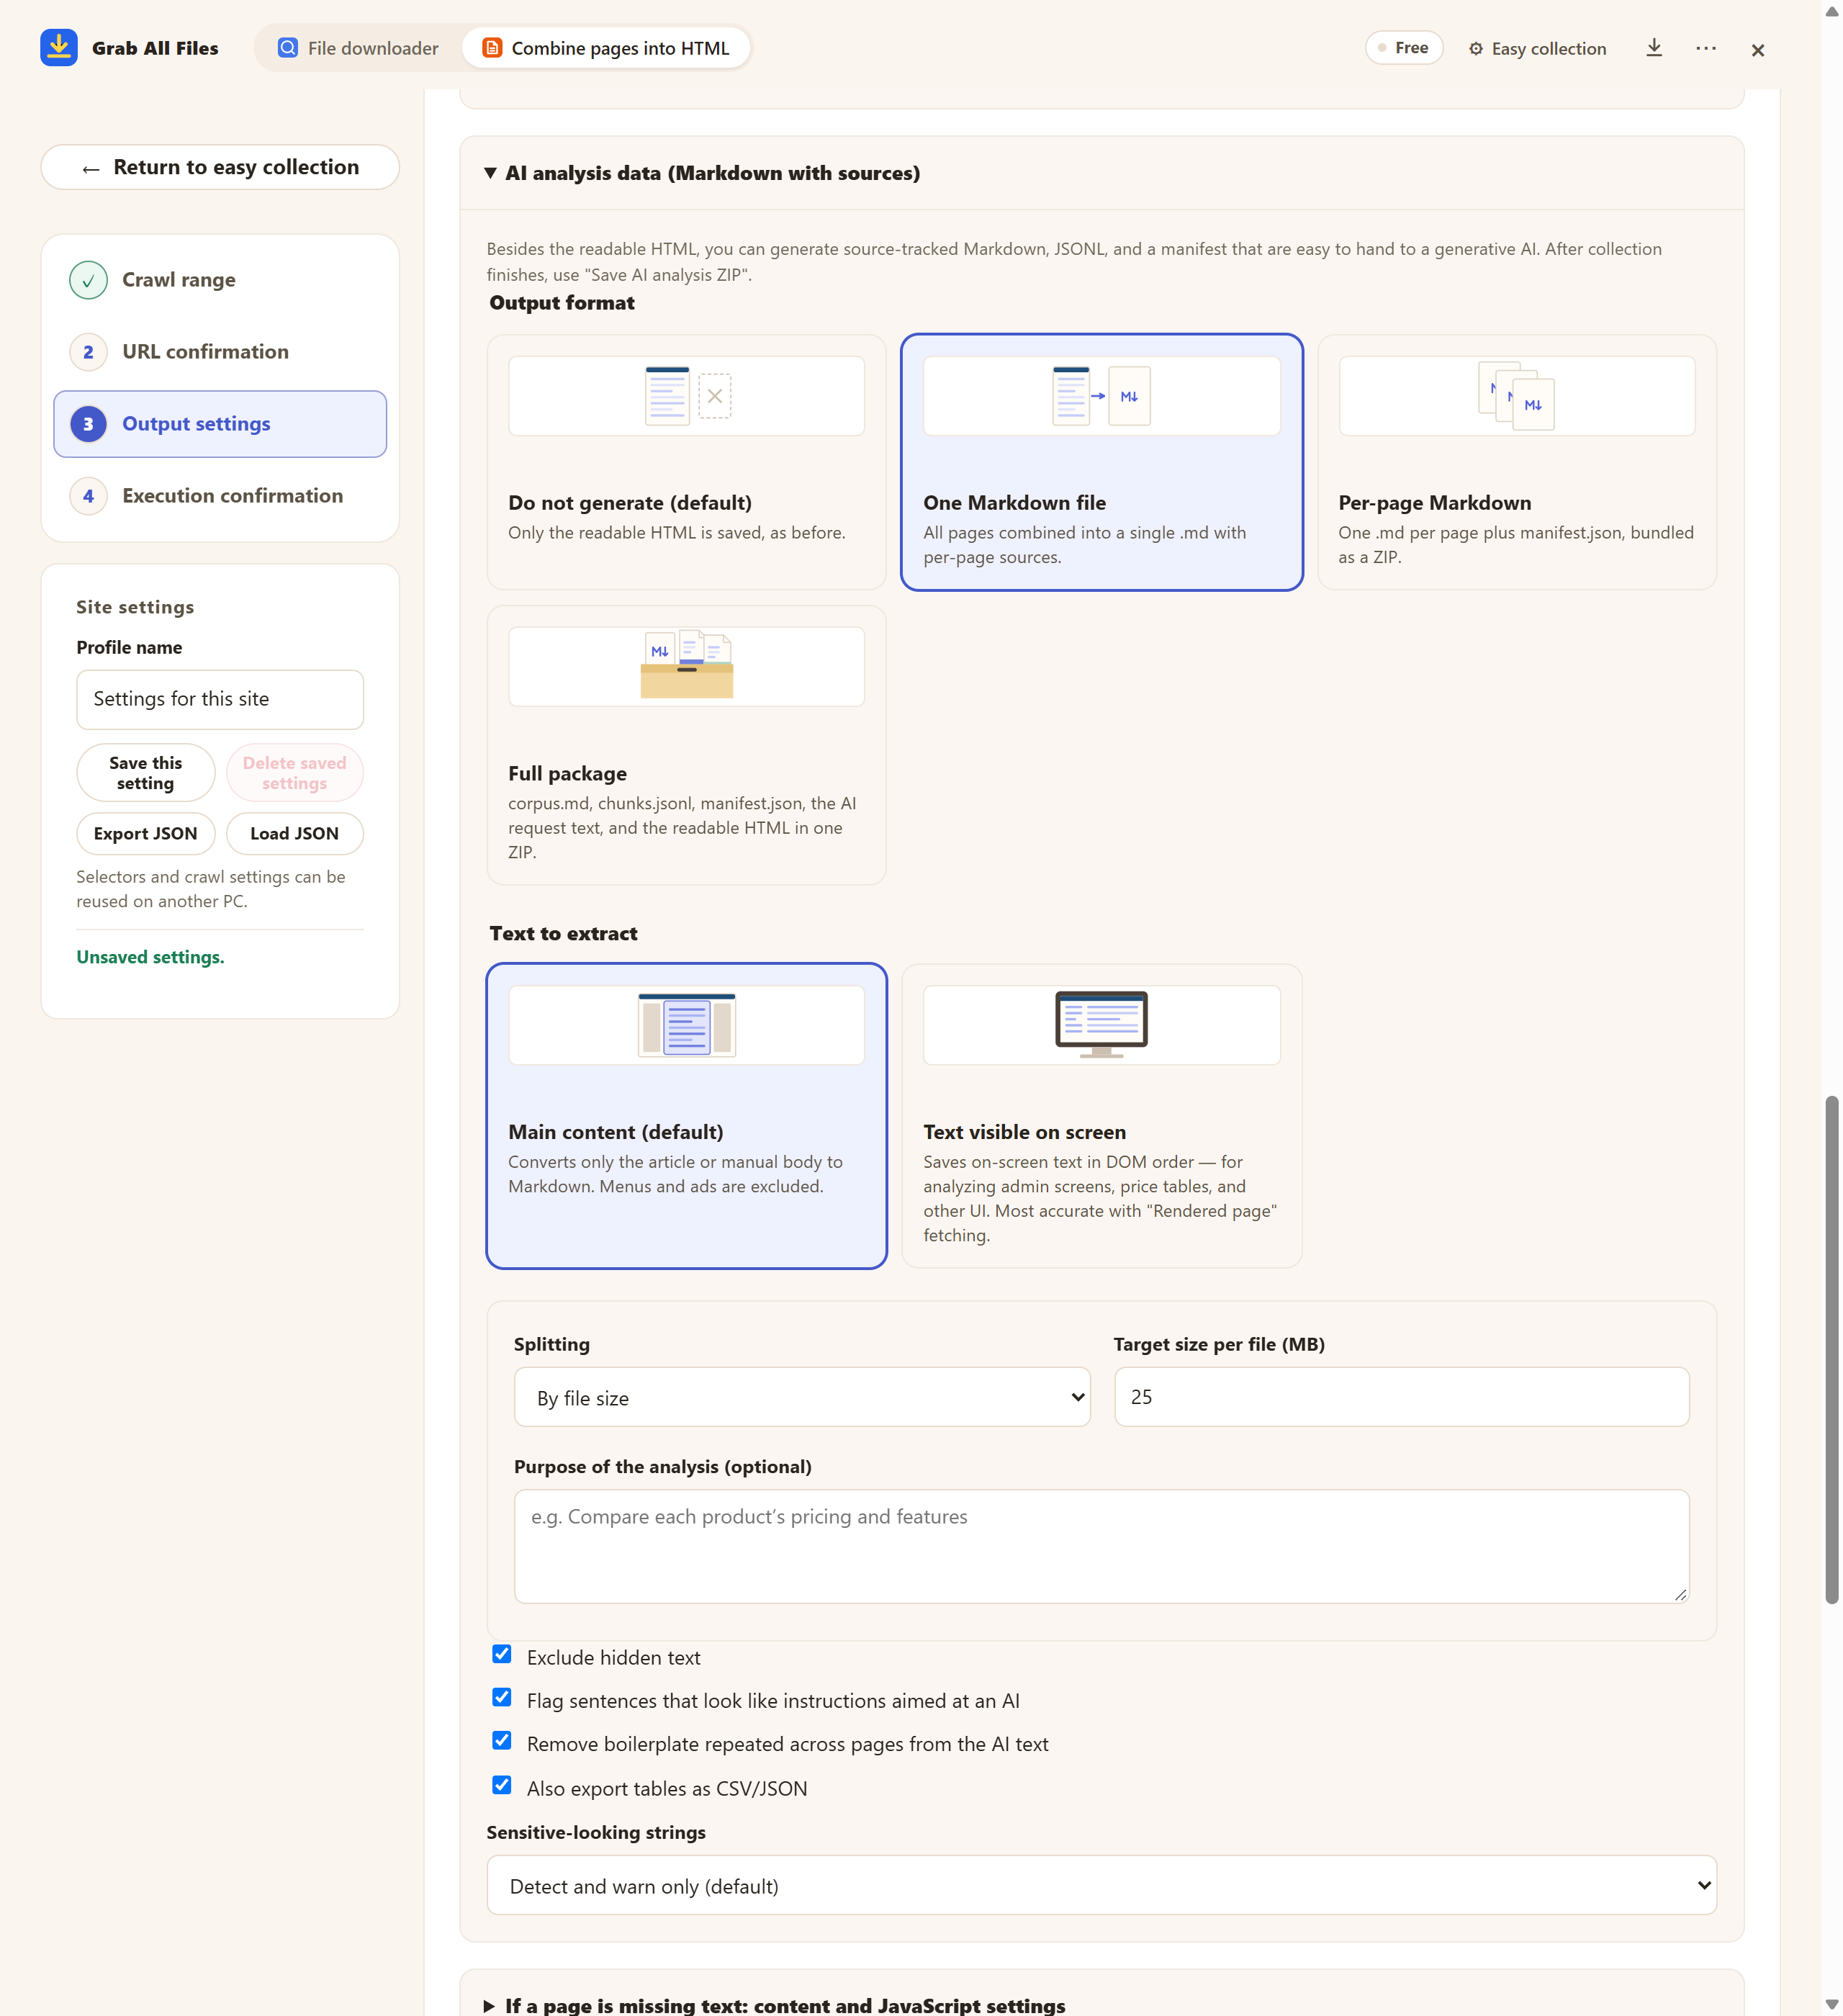Click the vertical scrollbar thumb
Image resolution: width=1843 pixels, height=2016 pixels.
[1831, 1350]
